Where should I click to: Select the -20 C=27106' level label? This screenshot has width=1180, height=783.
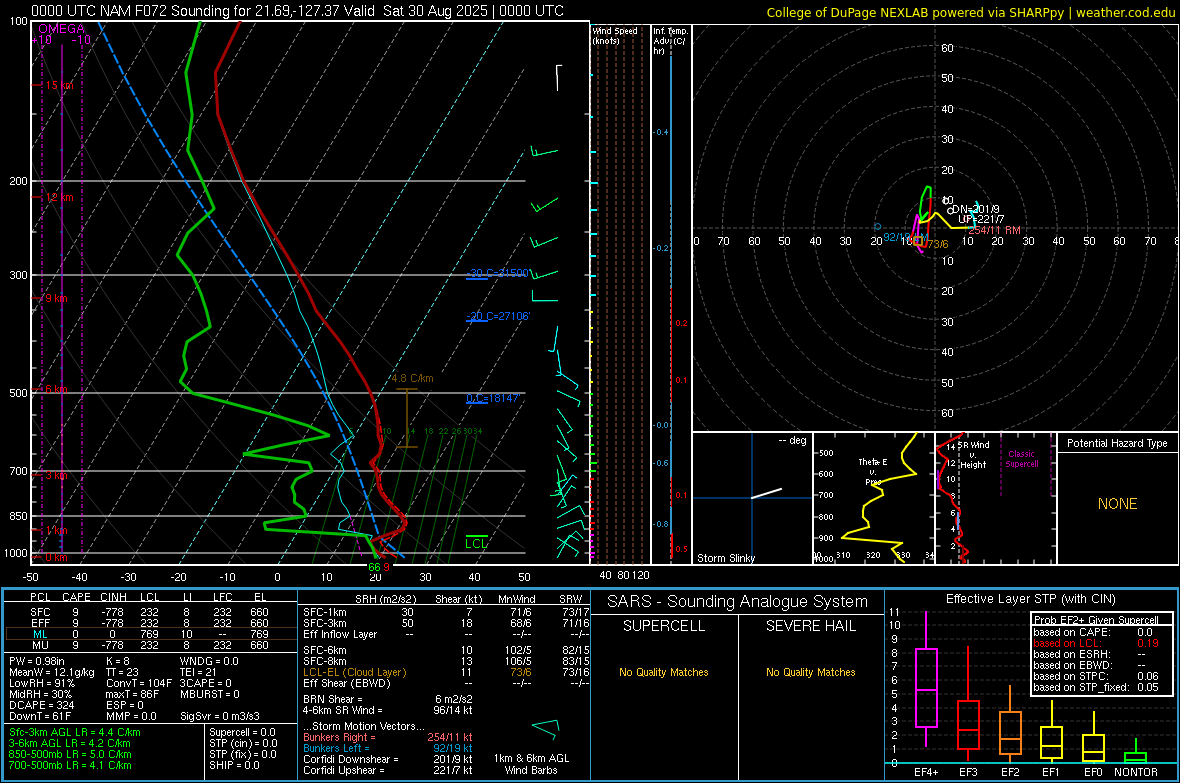click(x=497, y=316)
